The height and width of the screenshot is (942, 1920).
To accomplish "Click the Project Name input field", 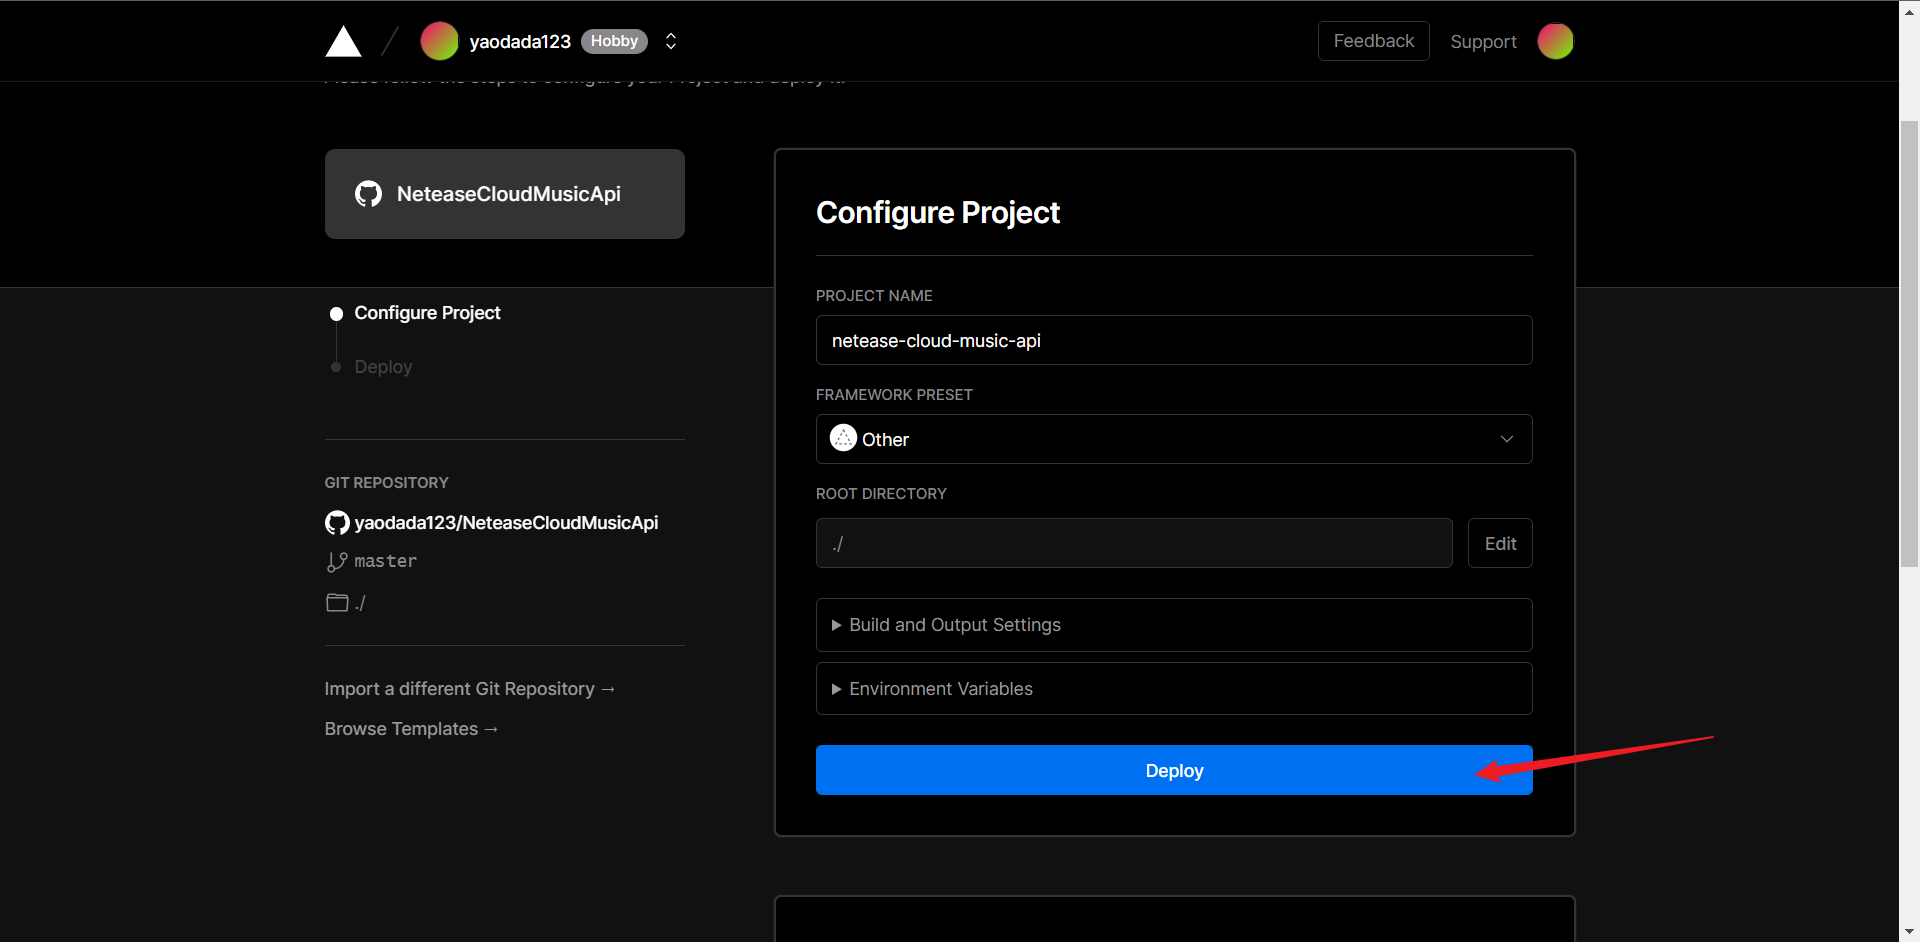I will pos(1173,341).
